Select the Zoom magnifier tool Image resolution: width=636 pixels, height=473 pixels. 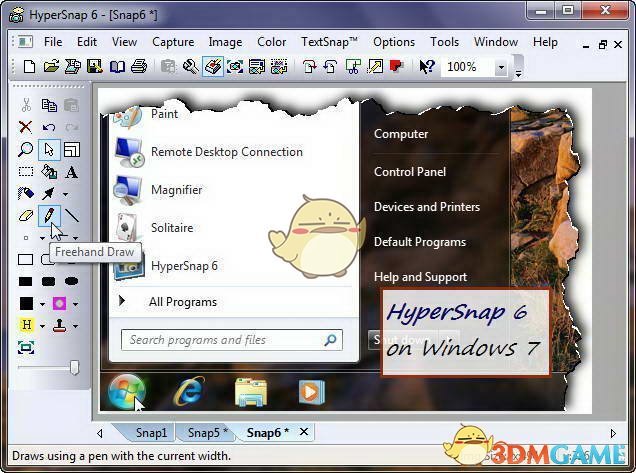(x=26, y=149)
